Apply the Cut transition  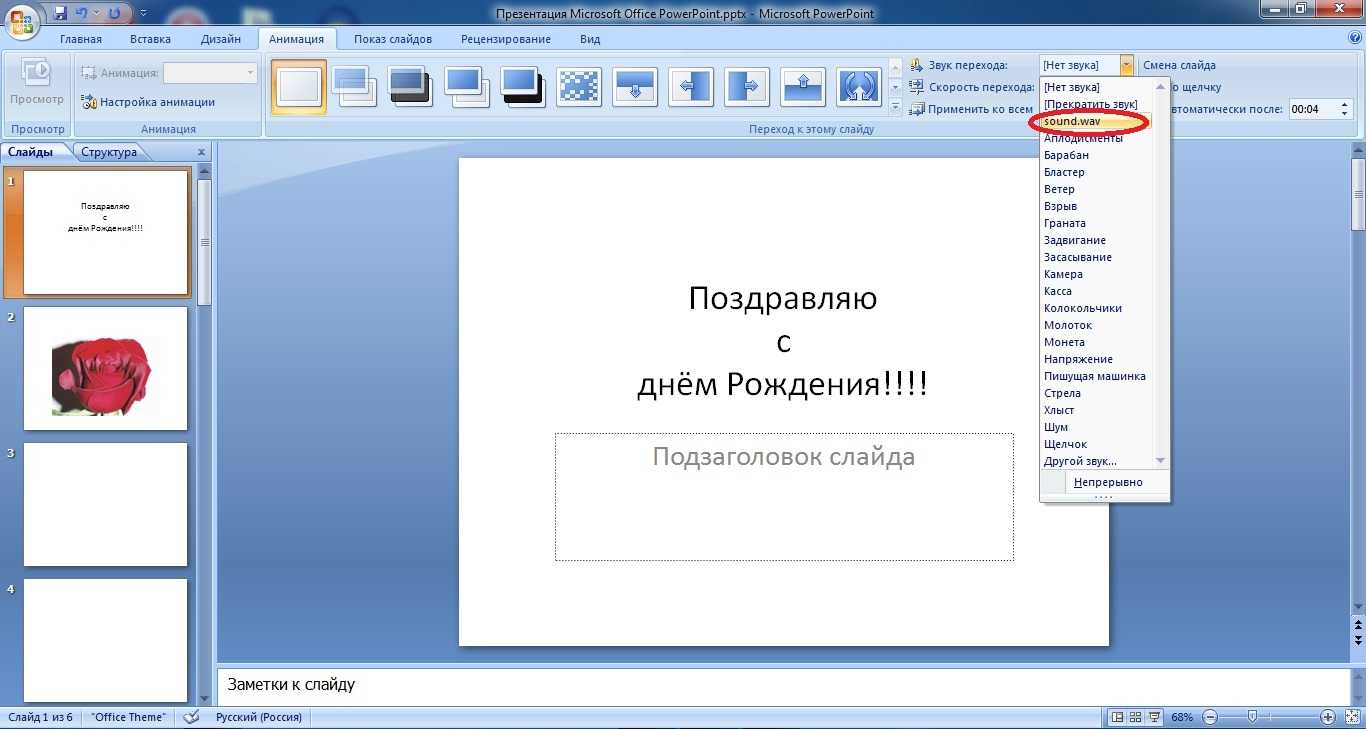click(x=465, y=87)
